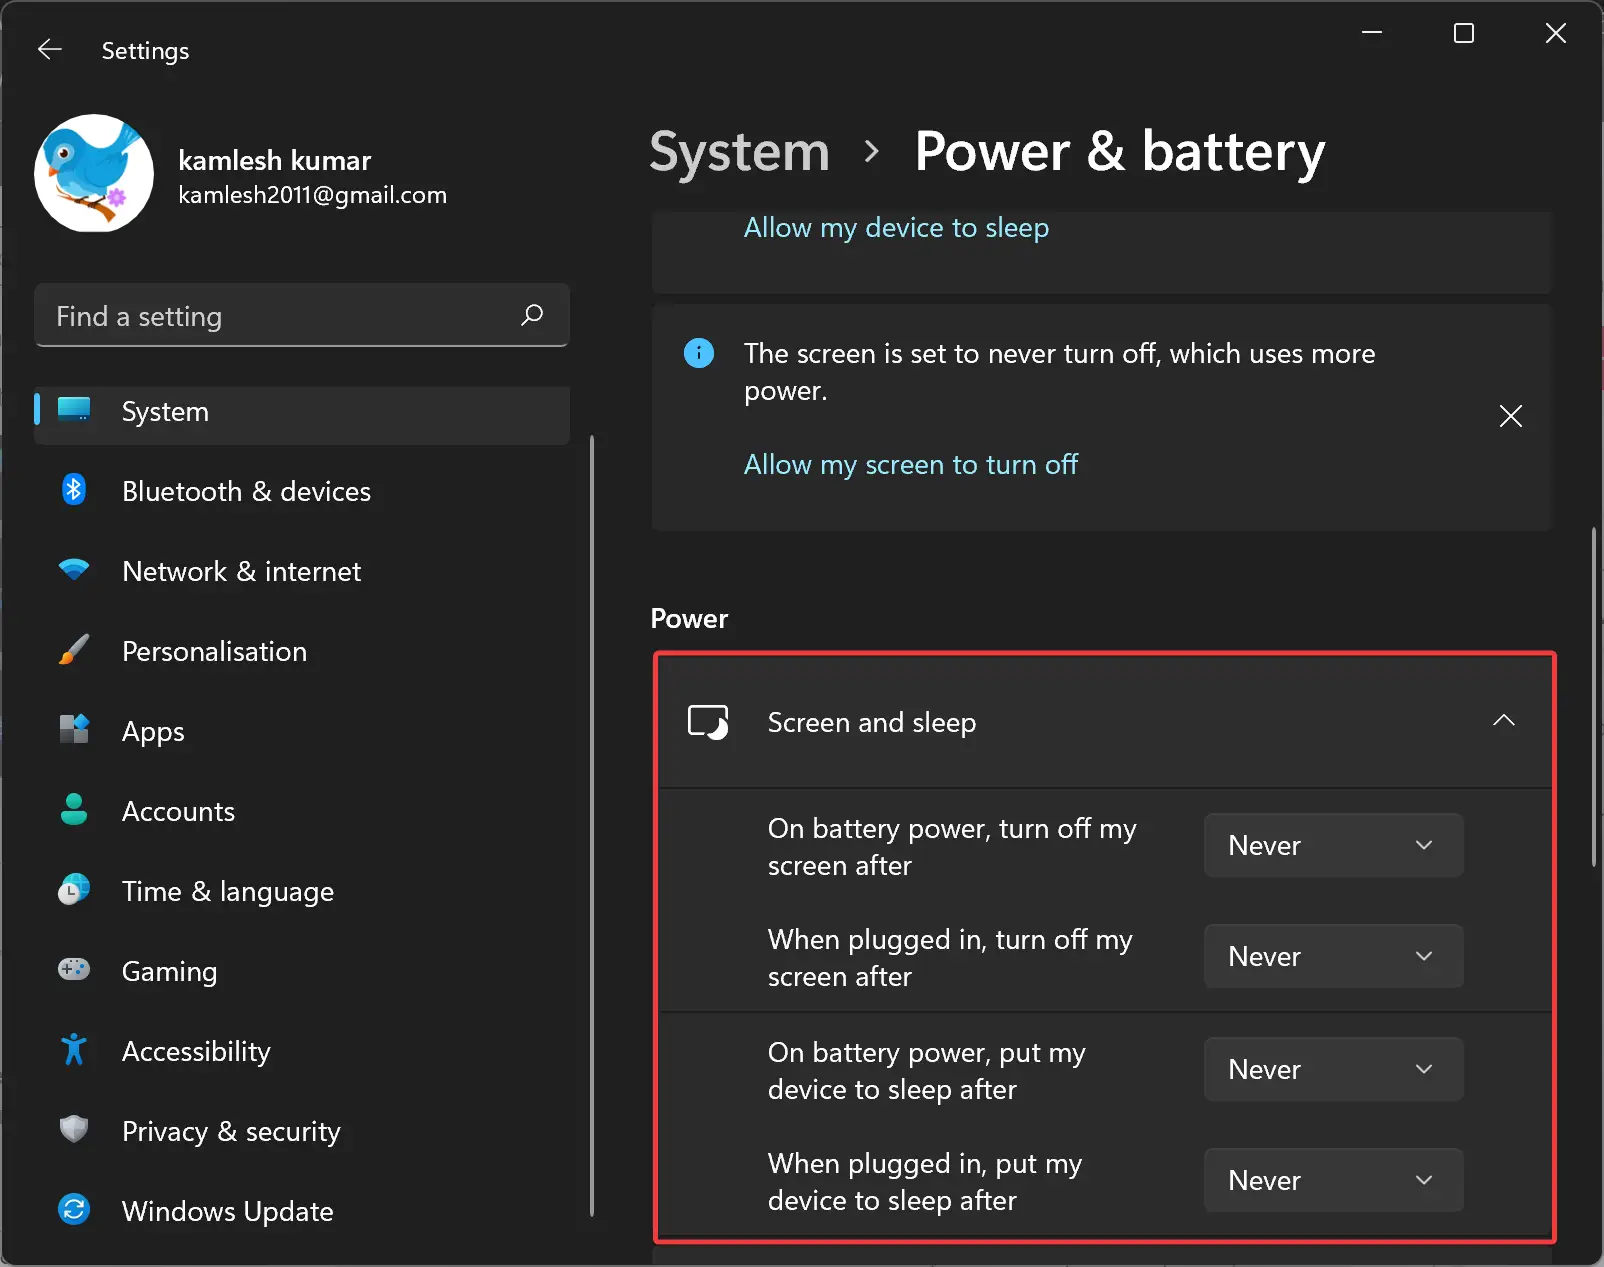Screen dimensions: 1604x1267
Task: Click the Screen and sleep icon
Action: point(708,722)
